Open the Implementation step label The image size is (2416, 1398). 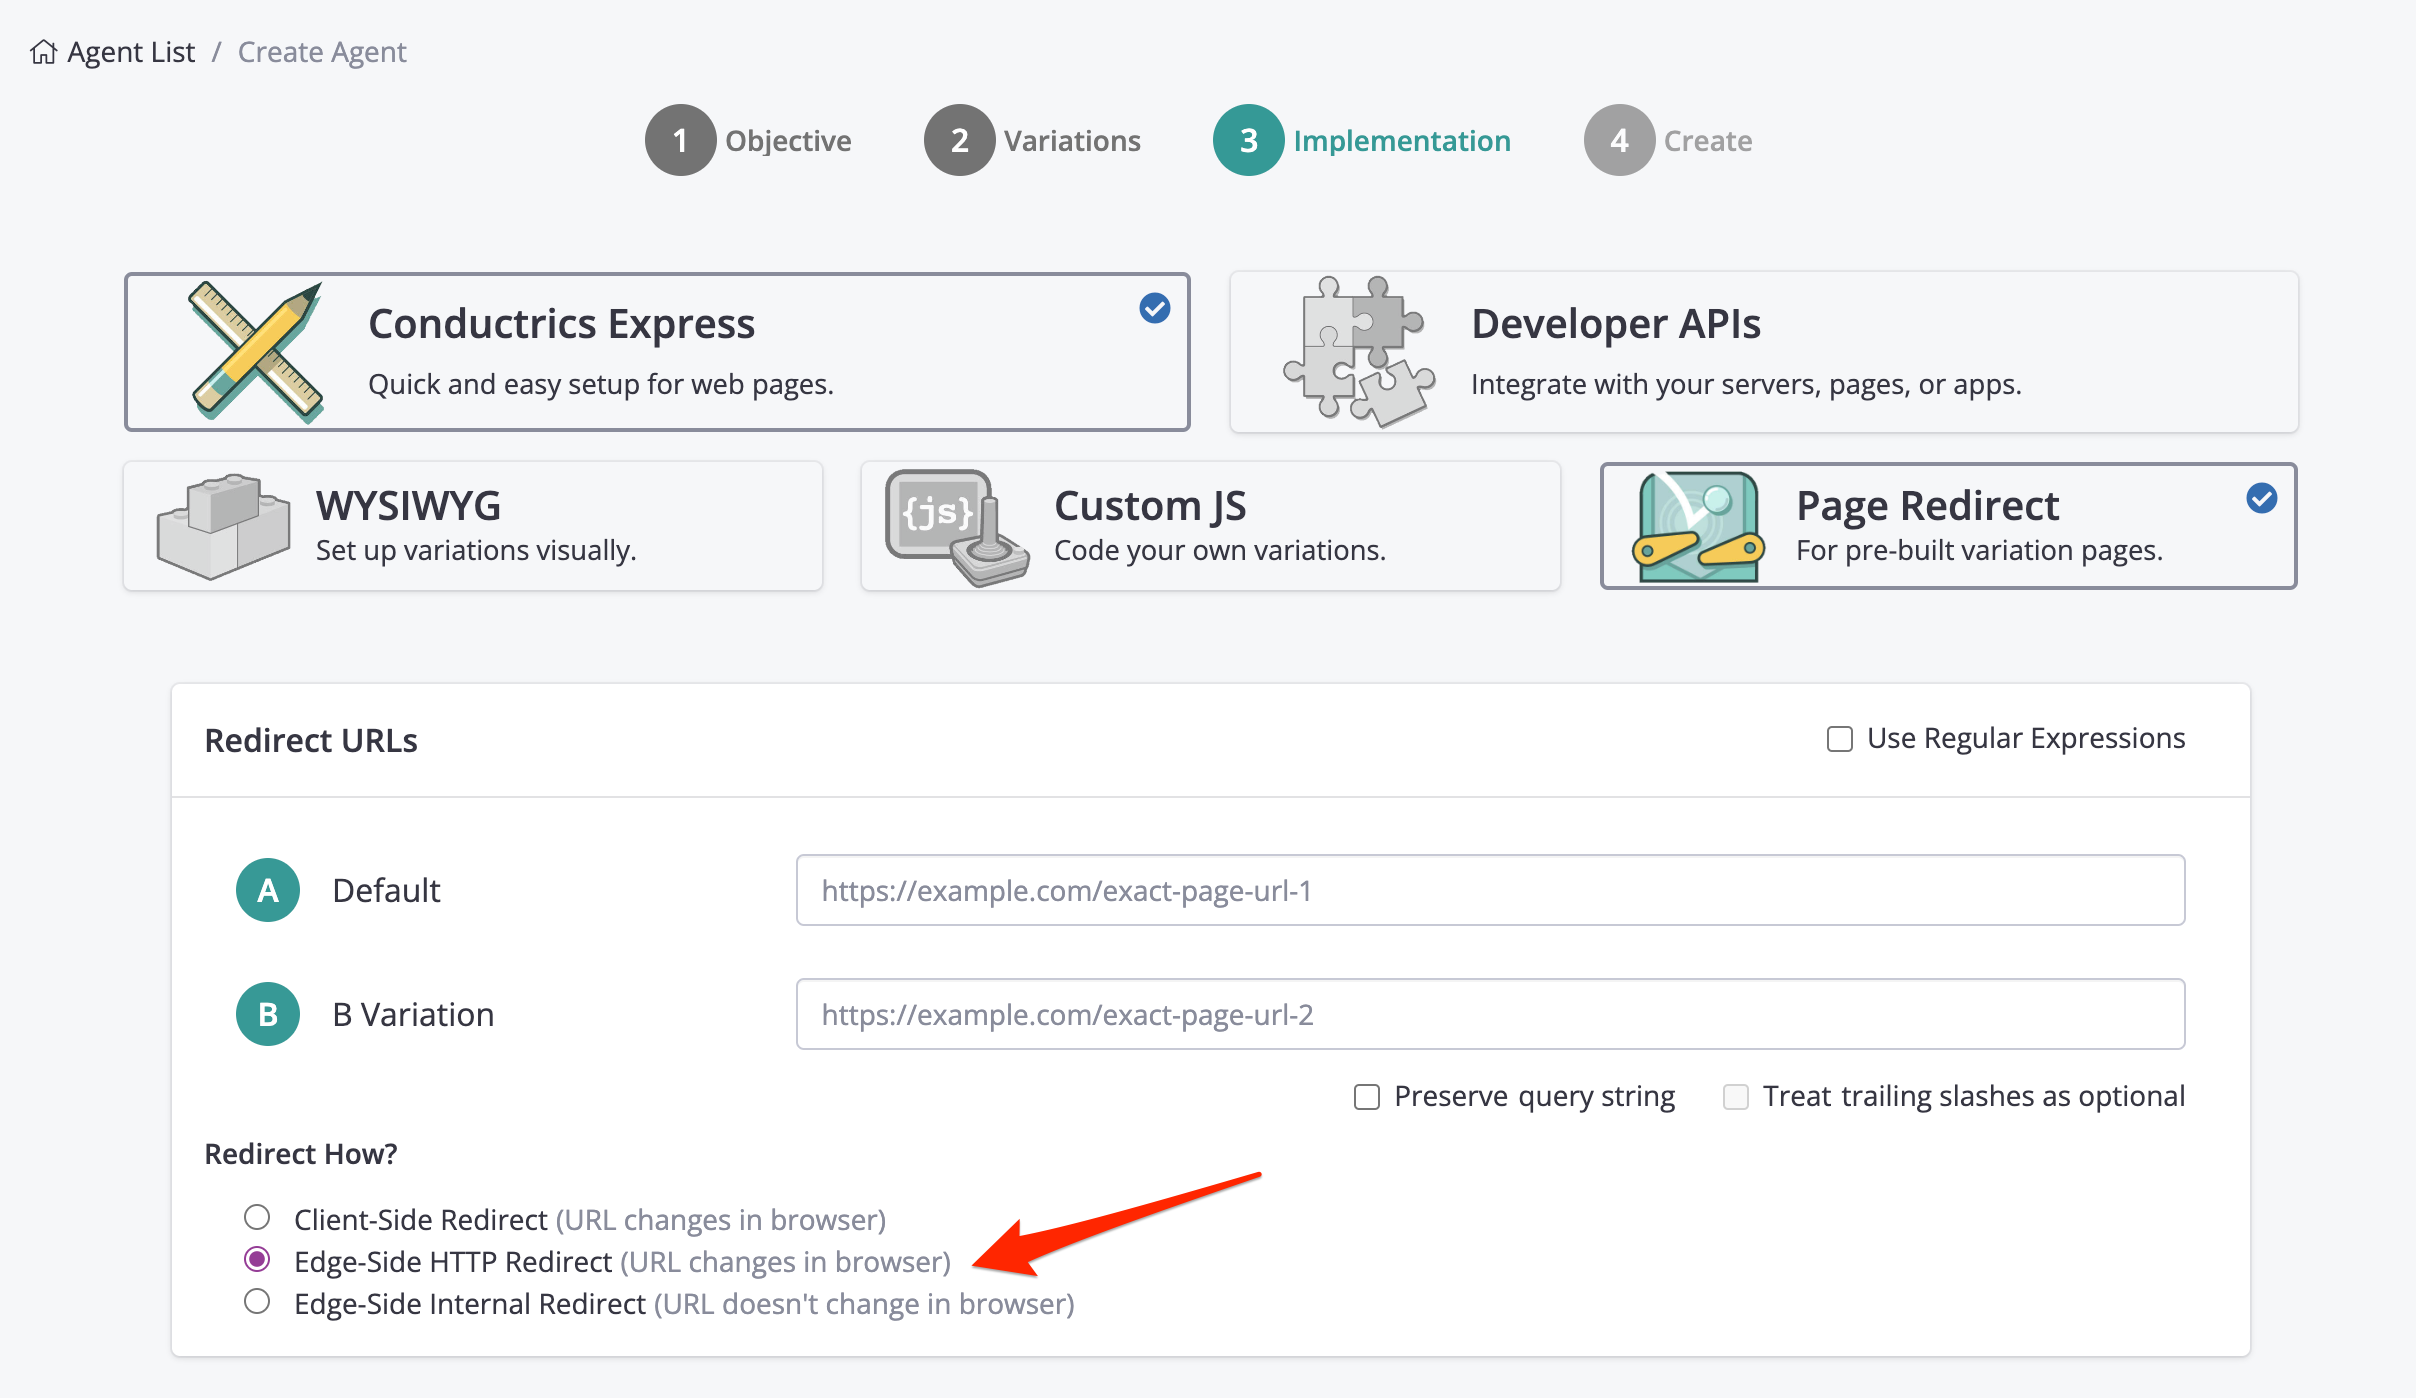coord(1401,141)
